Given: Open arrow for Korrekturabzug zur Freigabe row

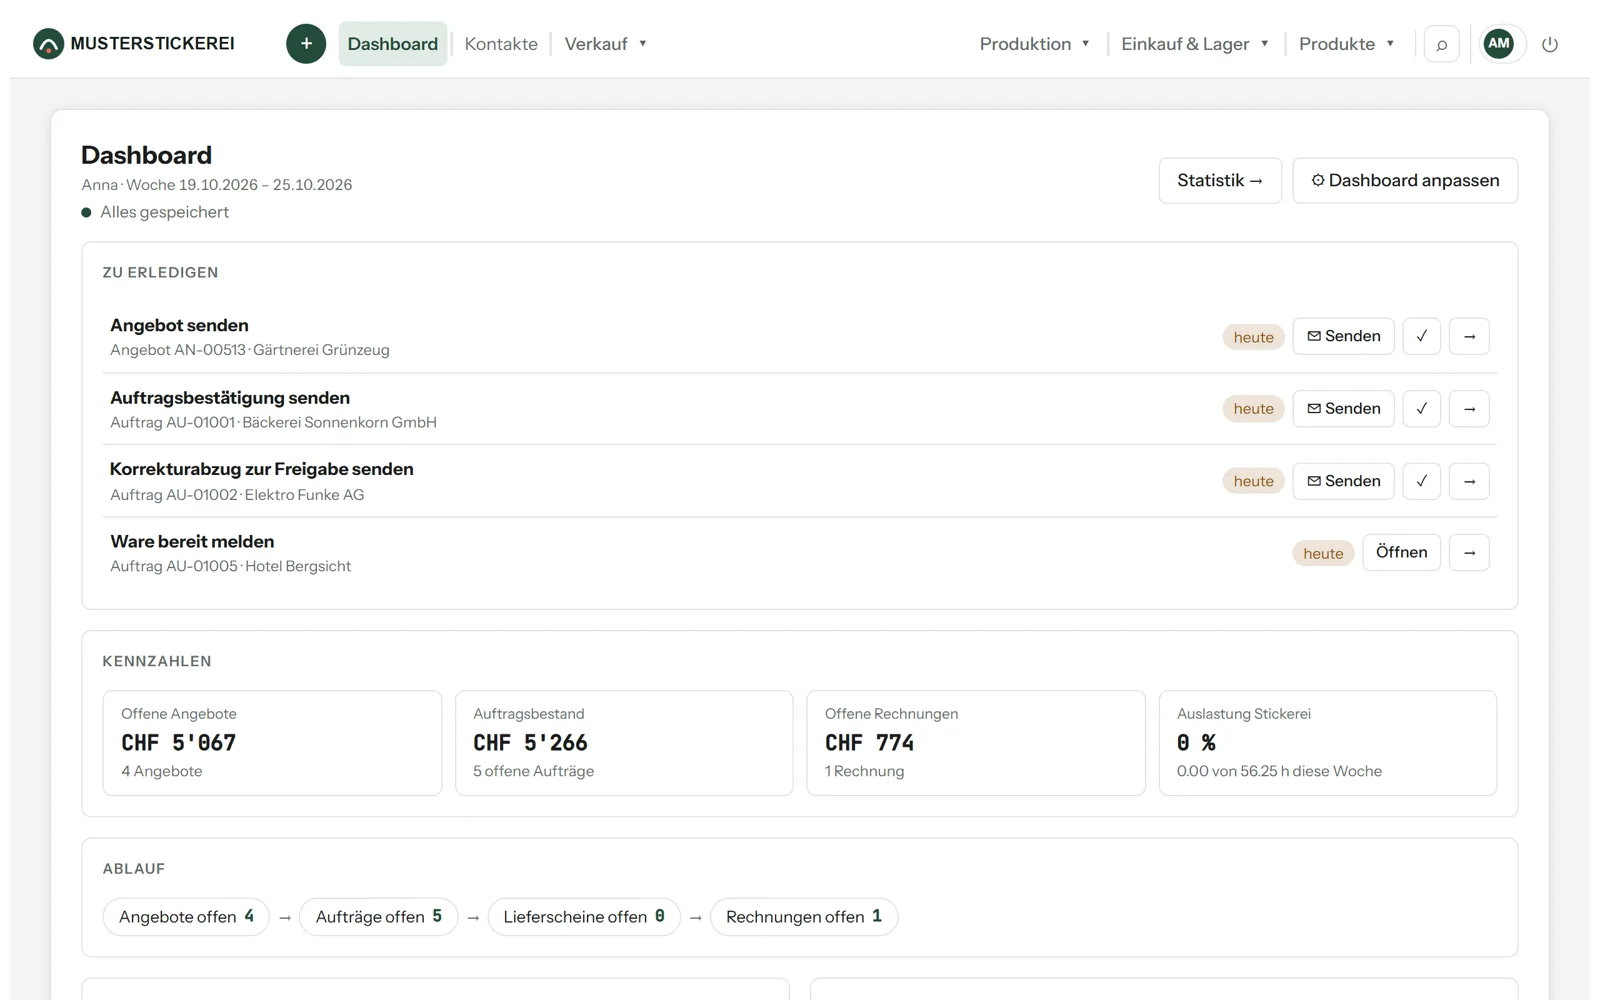Looking at the screenshot, I should 1469,481.
